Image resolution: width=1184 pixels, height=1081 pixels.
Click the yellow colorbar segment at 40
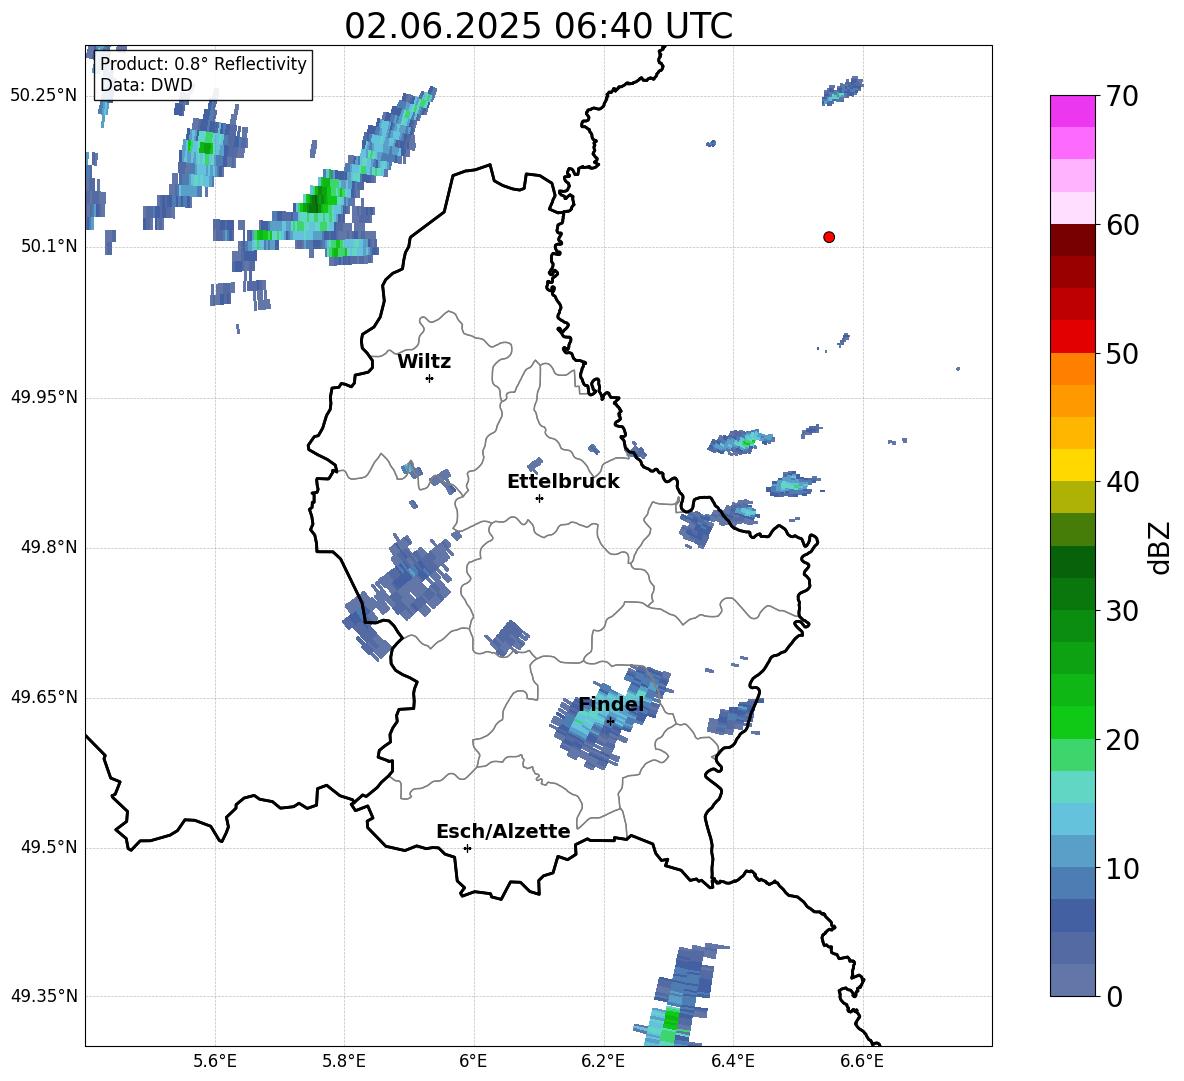[1072, 465]
